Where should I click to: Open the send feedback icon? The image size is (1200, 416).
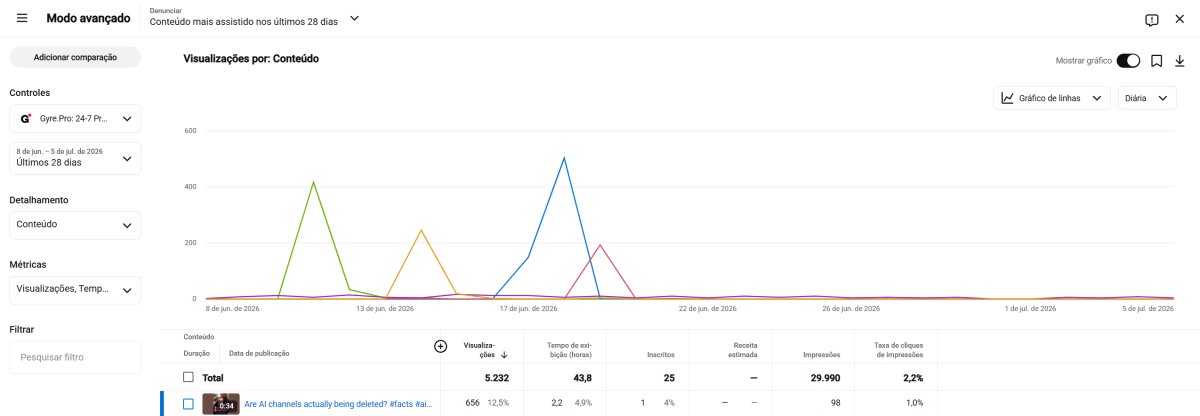point(1152,19)
